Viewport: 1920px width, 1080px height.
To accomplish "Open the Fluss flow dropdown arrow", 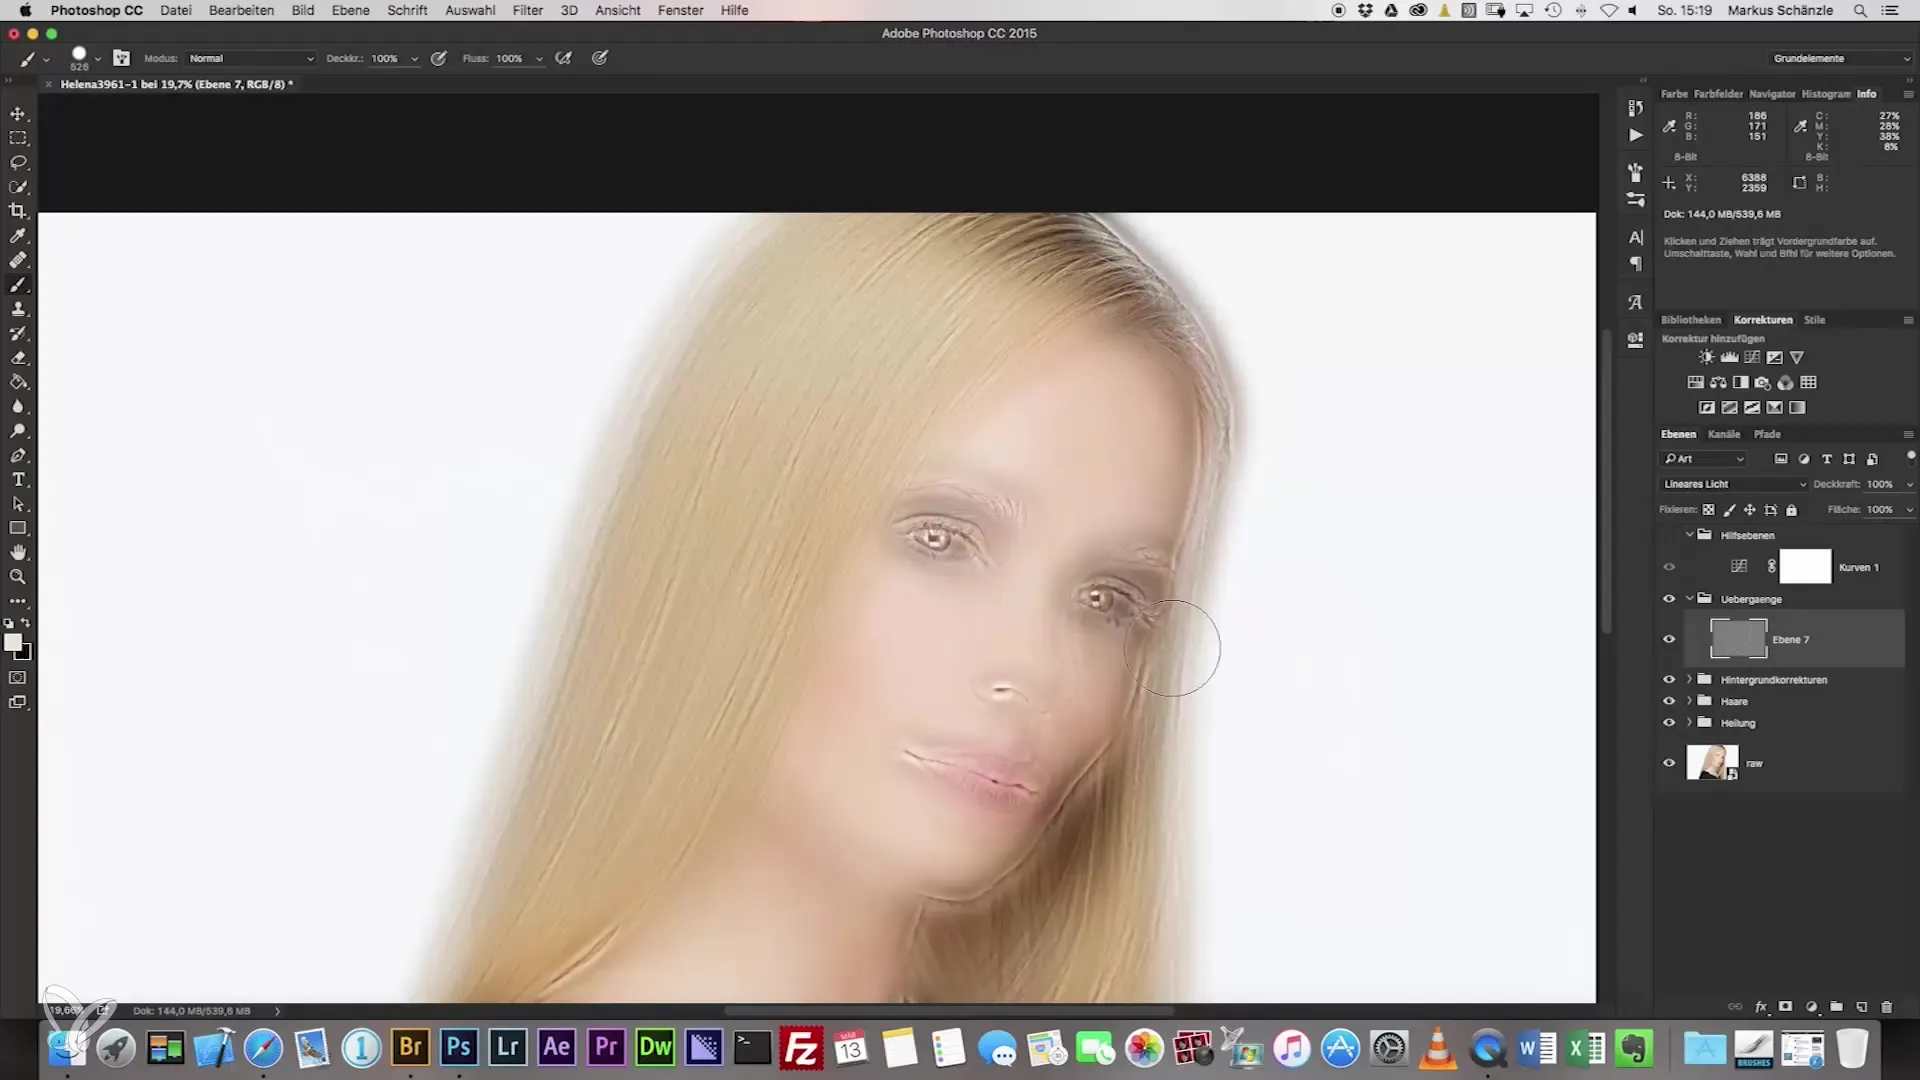I will pyautogui.click(x=539, y=59).
